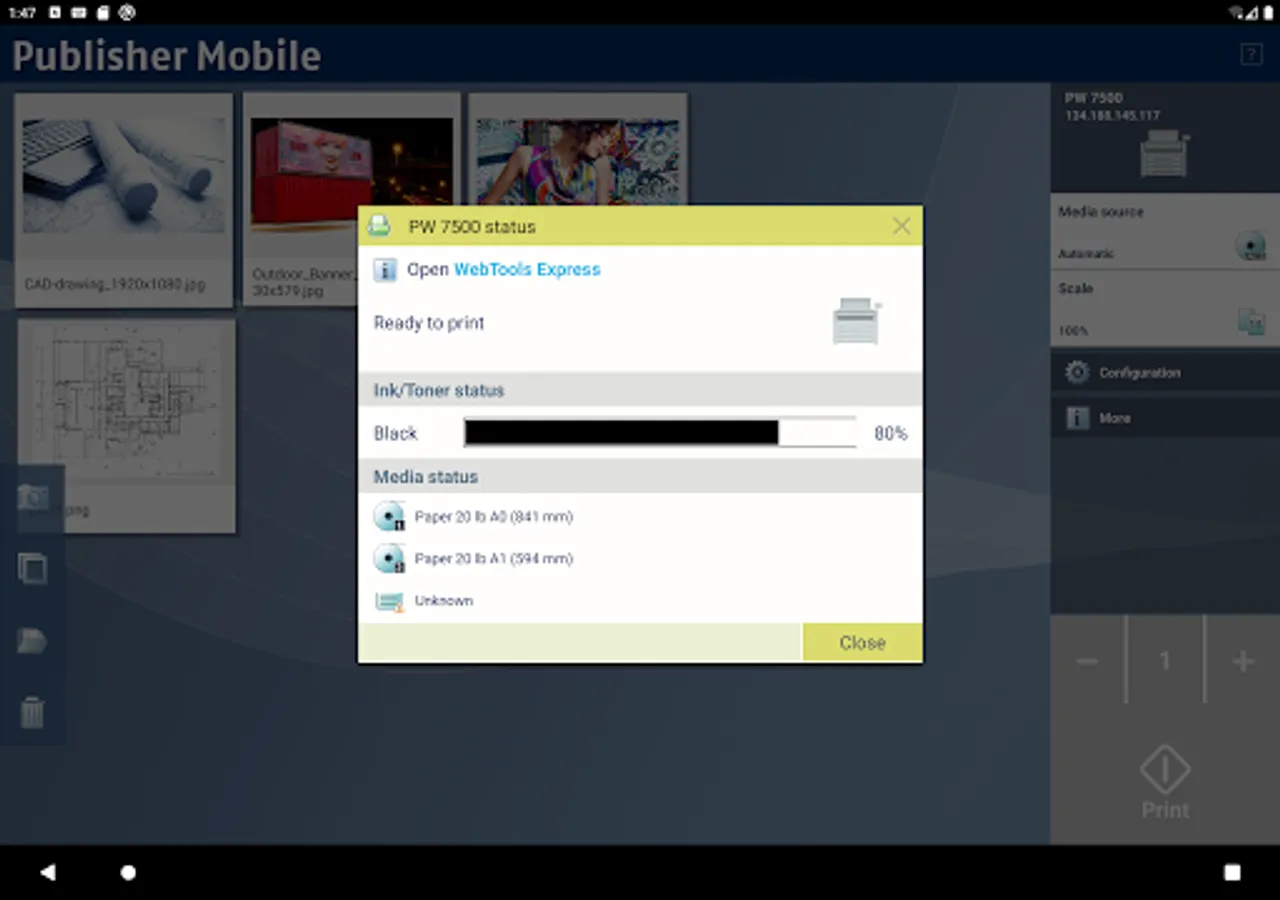
Task: Click the 'Unknown' media text
Action: pos(444,601)
